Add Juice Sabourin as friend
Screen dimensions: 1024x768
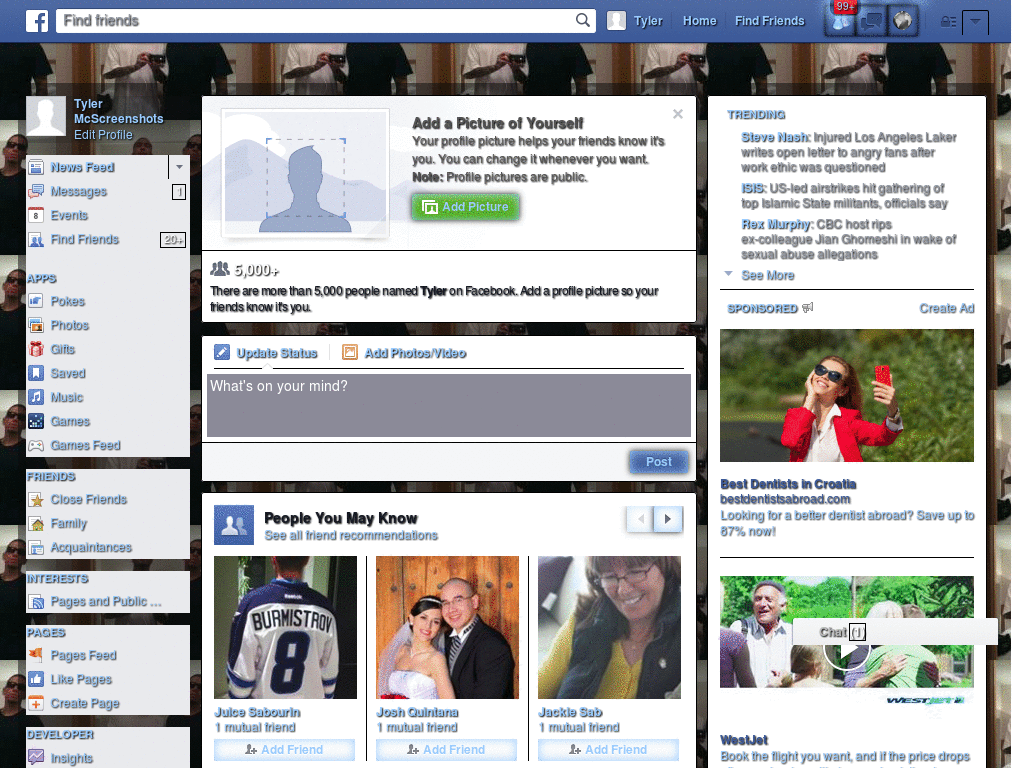285,750
